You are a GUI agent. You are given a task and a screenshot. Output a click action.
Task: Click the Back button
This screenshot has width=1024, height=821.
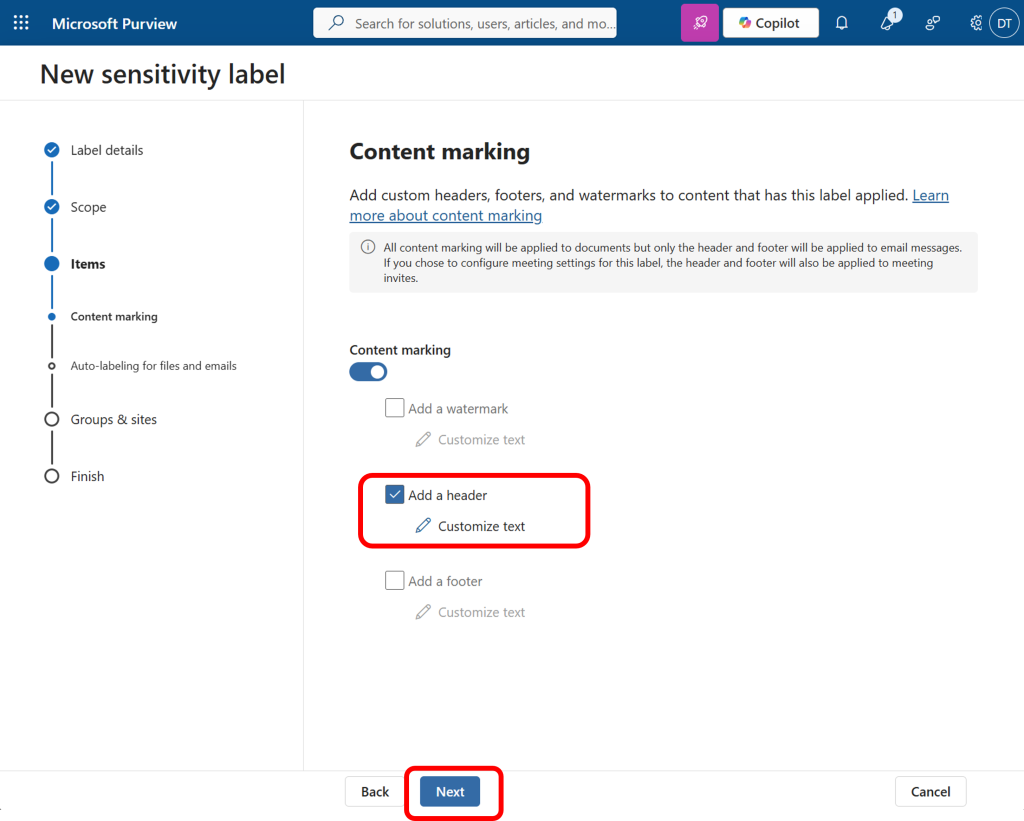375,792
